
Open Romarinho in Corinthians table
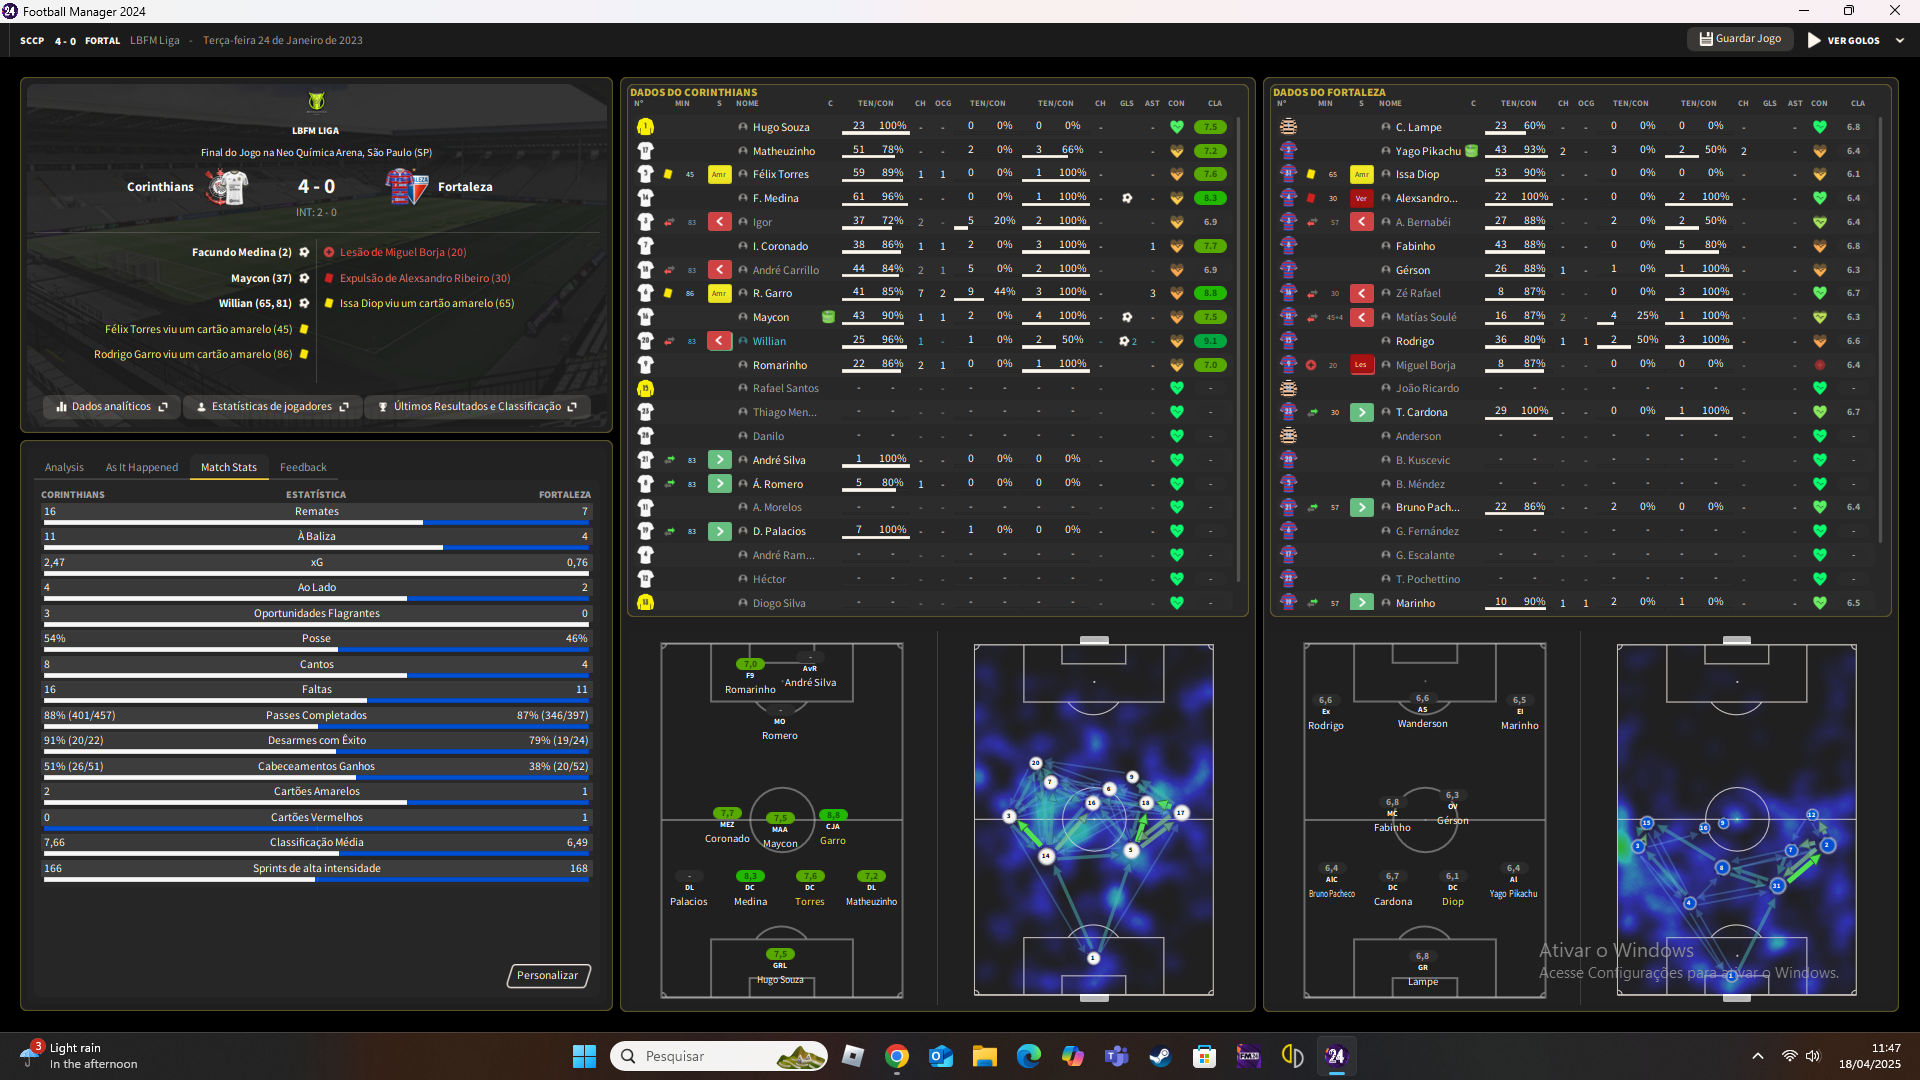[x=779, y=365]
